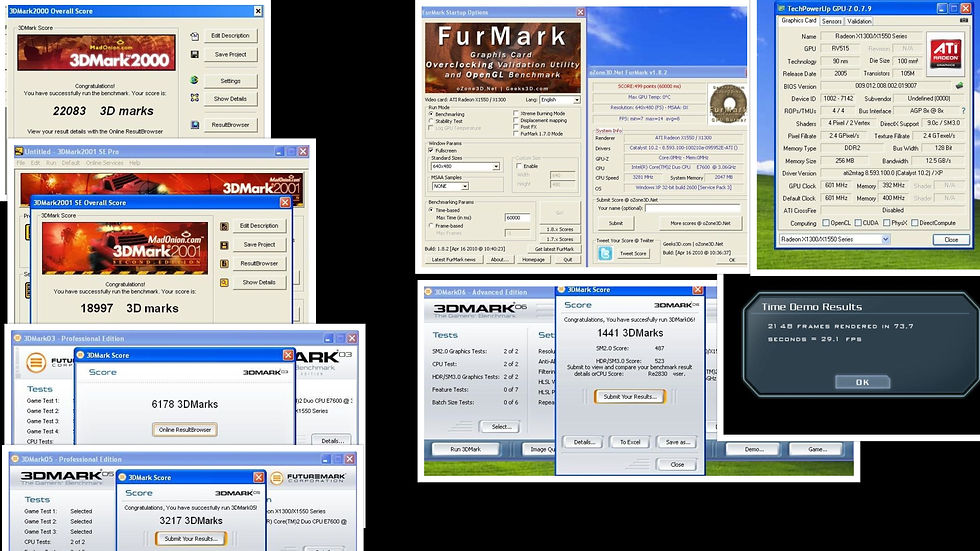This screenshot has height=551, width=980.
Task: Click the GPU-Z screenshot camera icon
Action: tap(963, 21)
